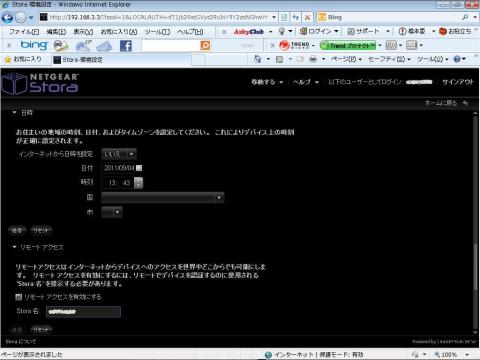
Task: Click the ホームに戻る link
Action: [447, 103]
